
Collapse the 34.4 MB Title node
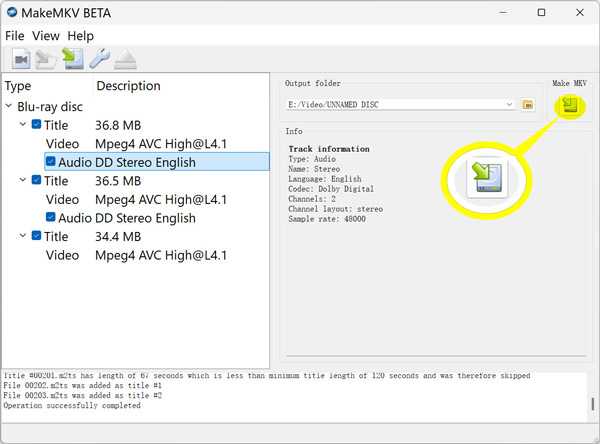pyautogui.click(x=23, y=235)
